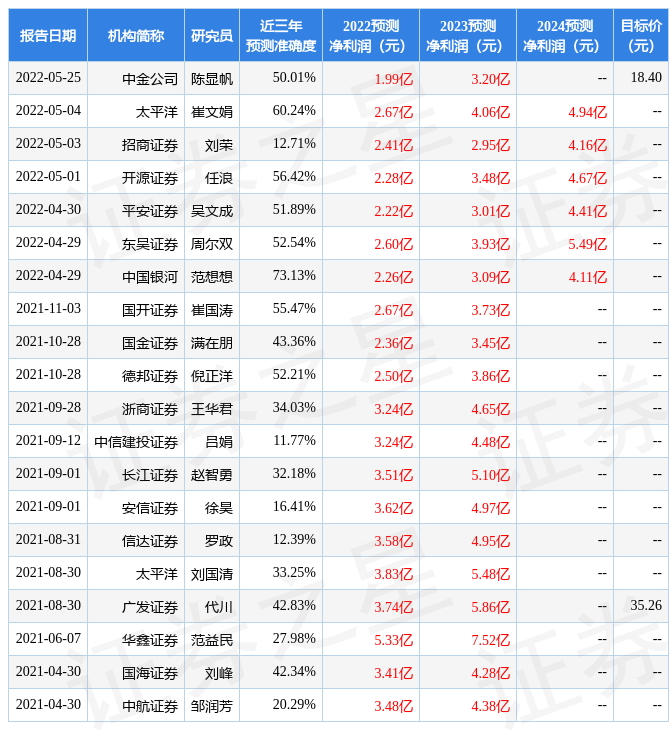
Task: Click researcher 刘荣
Action: coord(219,145)
